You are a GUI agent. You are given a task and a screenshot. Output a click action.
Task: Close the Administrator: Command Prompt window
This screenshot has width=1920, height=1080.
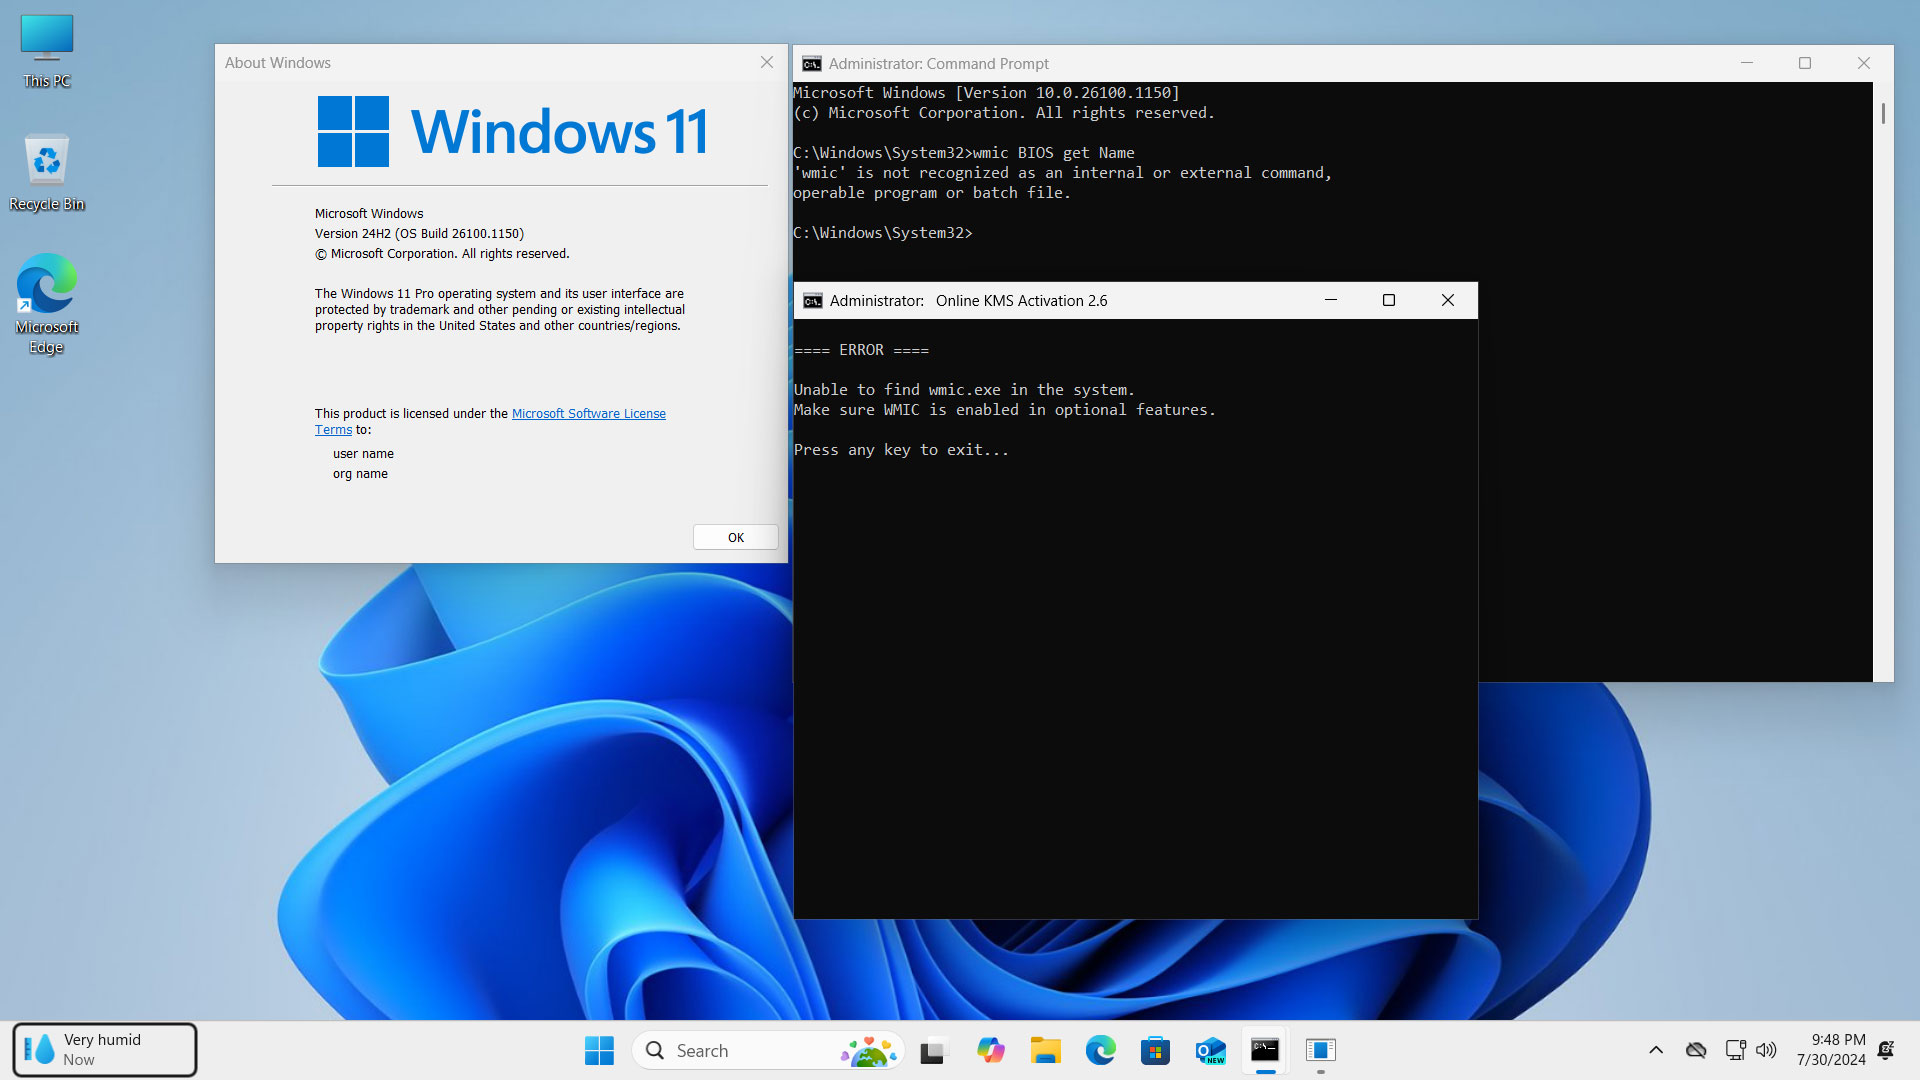[1864, 63]
